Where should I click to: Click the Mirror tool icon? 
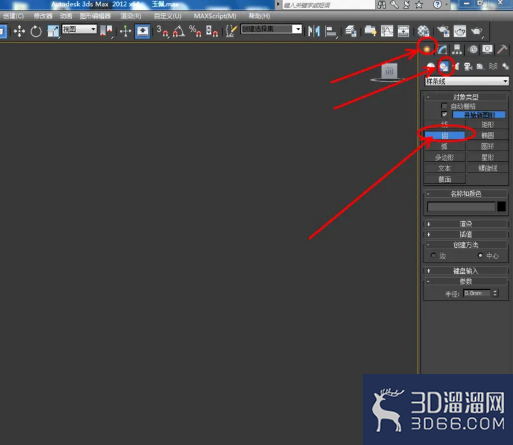(x=314, y=32)
